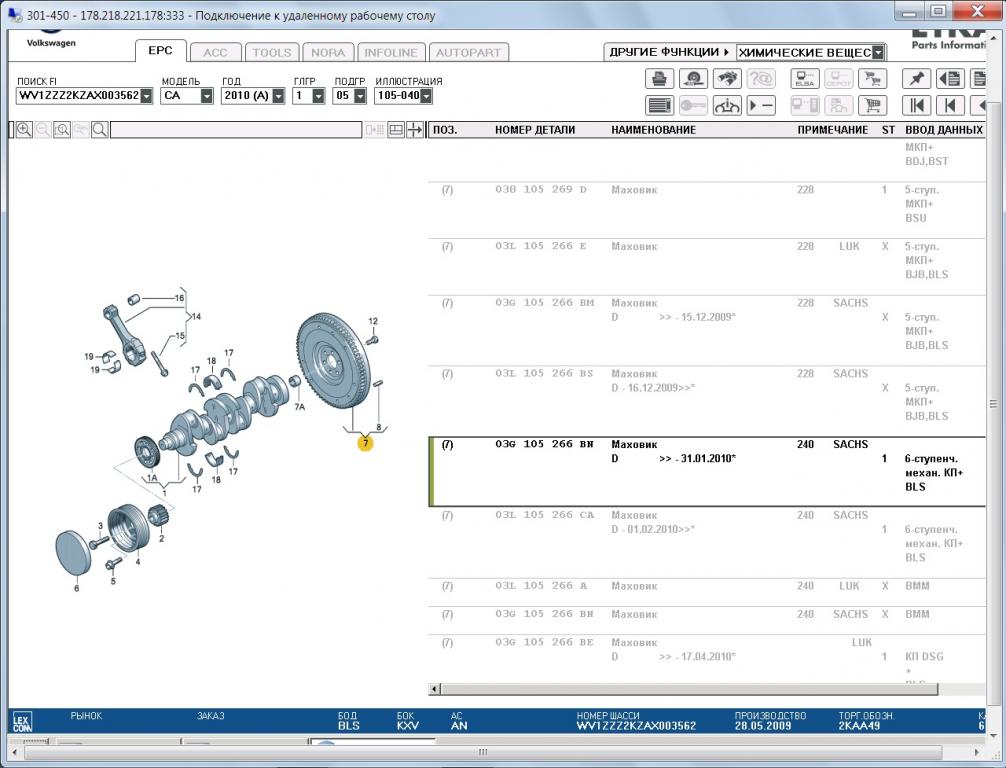Click the pushpin icon
The height and width of the screenshot is (768, 1006).
coord(916,79)
